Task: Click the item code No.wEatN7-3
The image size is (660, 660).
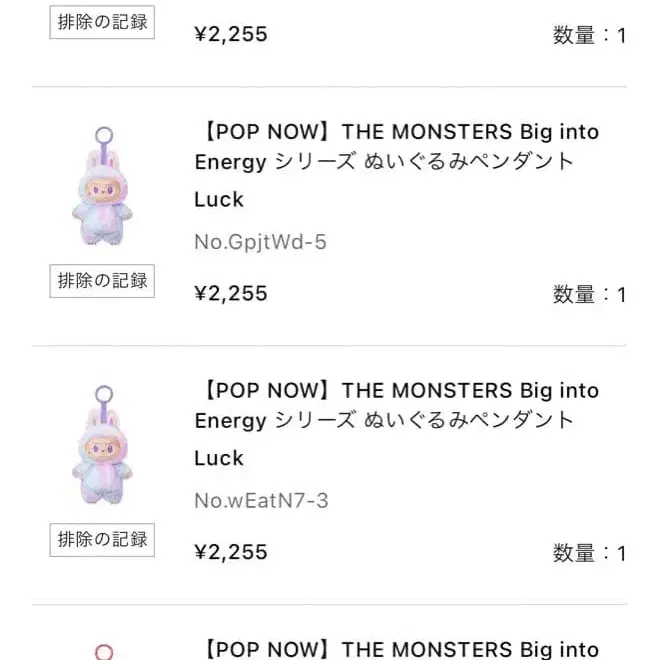Action: coord(261,499)
